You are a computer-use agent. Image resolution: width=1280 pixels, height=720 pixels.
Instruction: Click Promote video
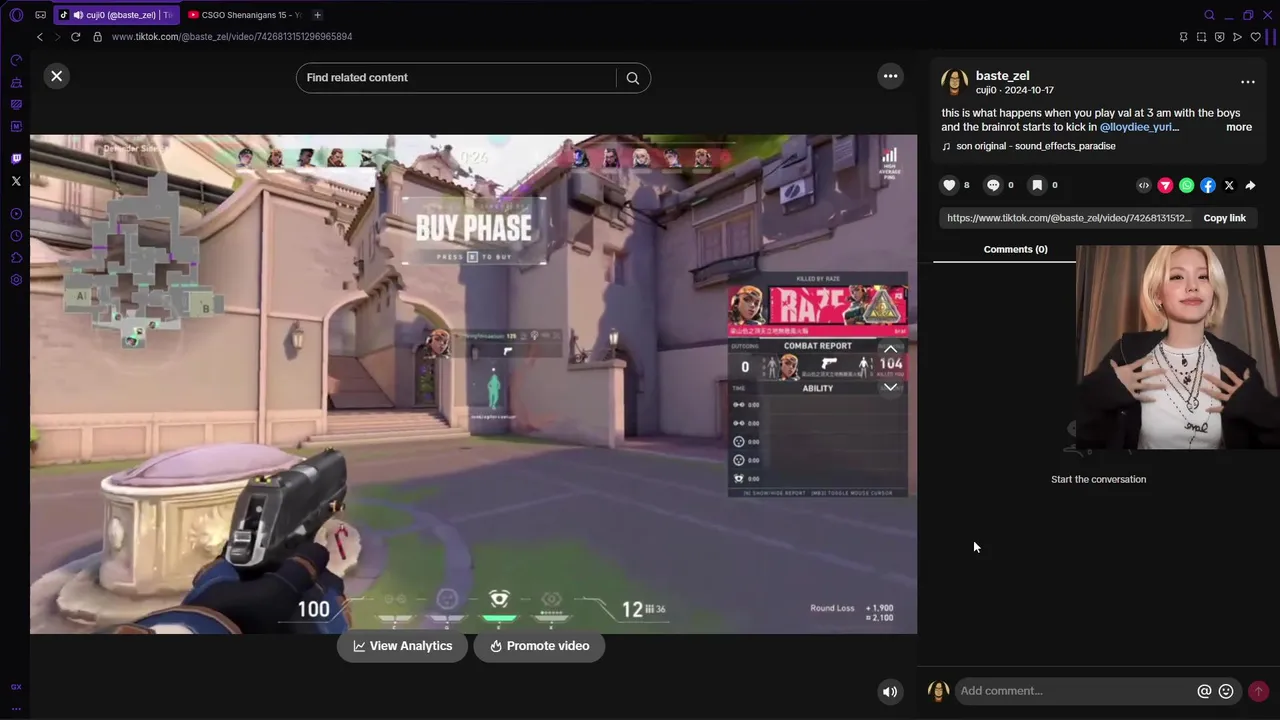[539, 646]
